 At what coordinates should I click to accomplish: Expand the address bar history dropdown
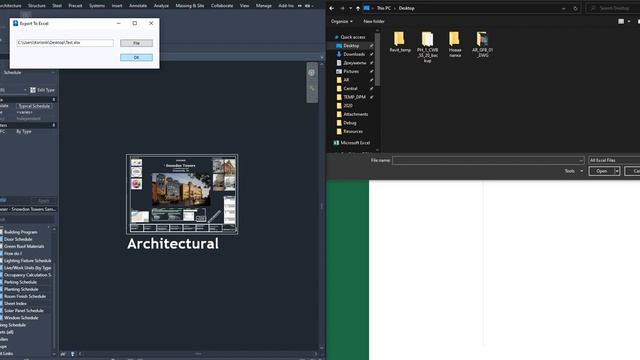[564, 8]
